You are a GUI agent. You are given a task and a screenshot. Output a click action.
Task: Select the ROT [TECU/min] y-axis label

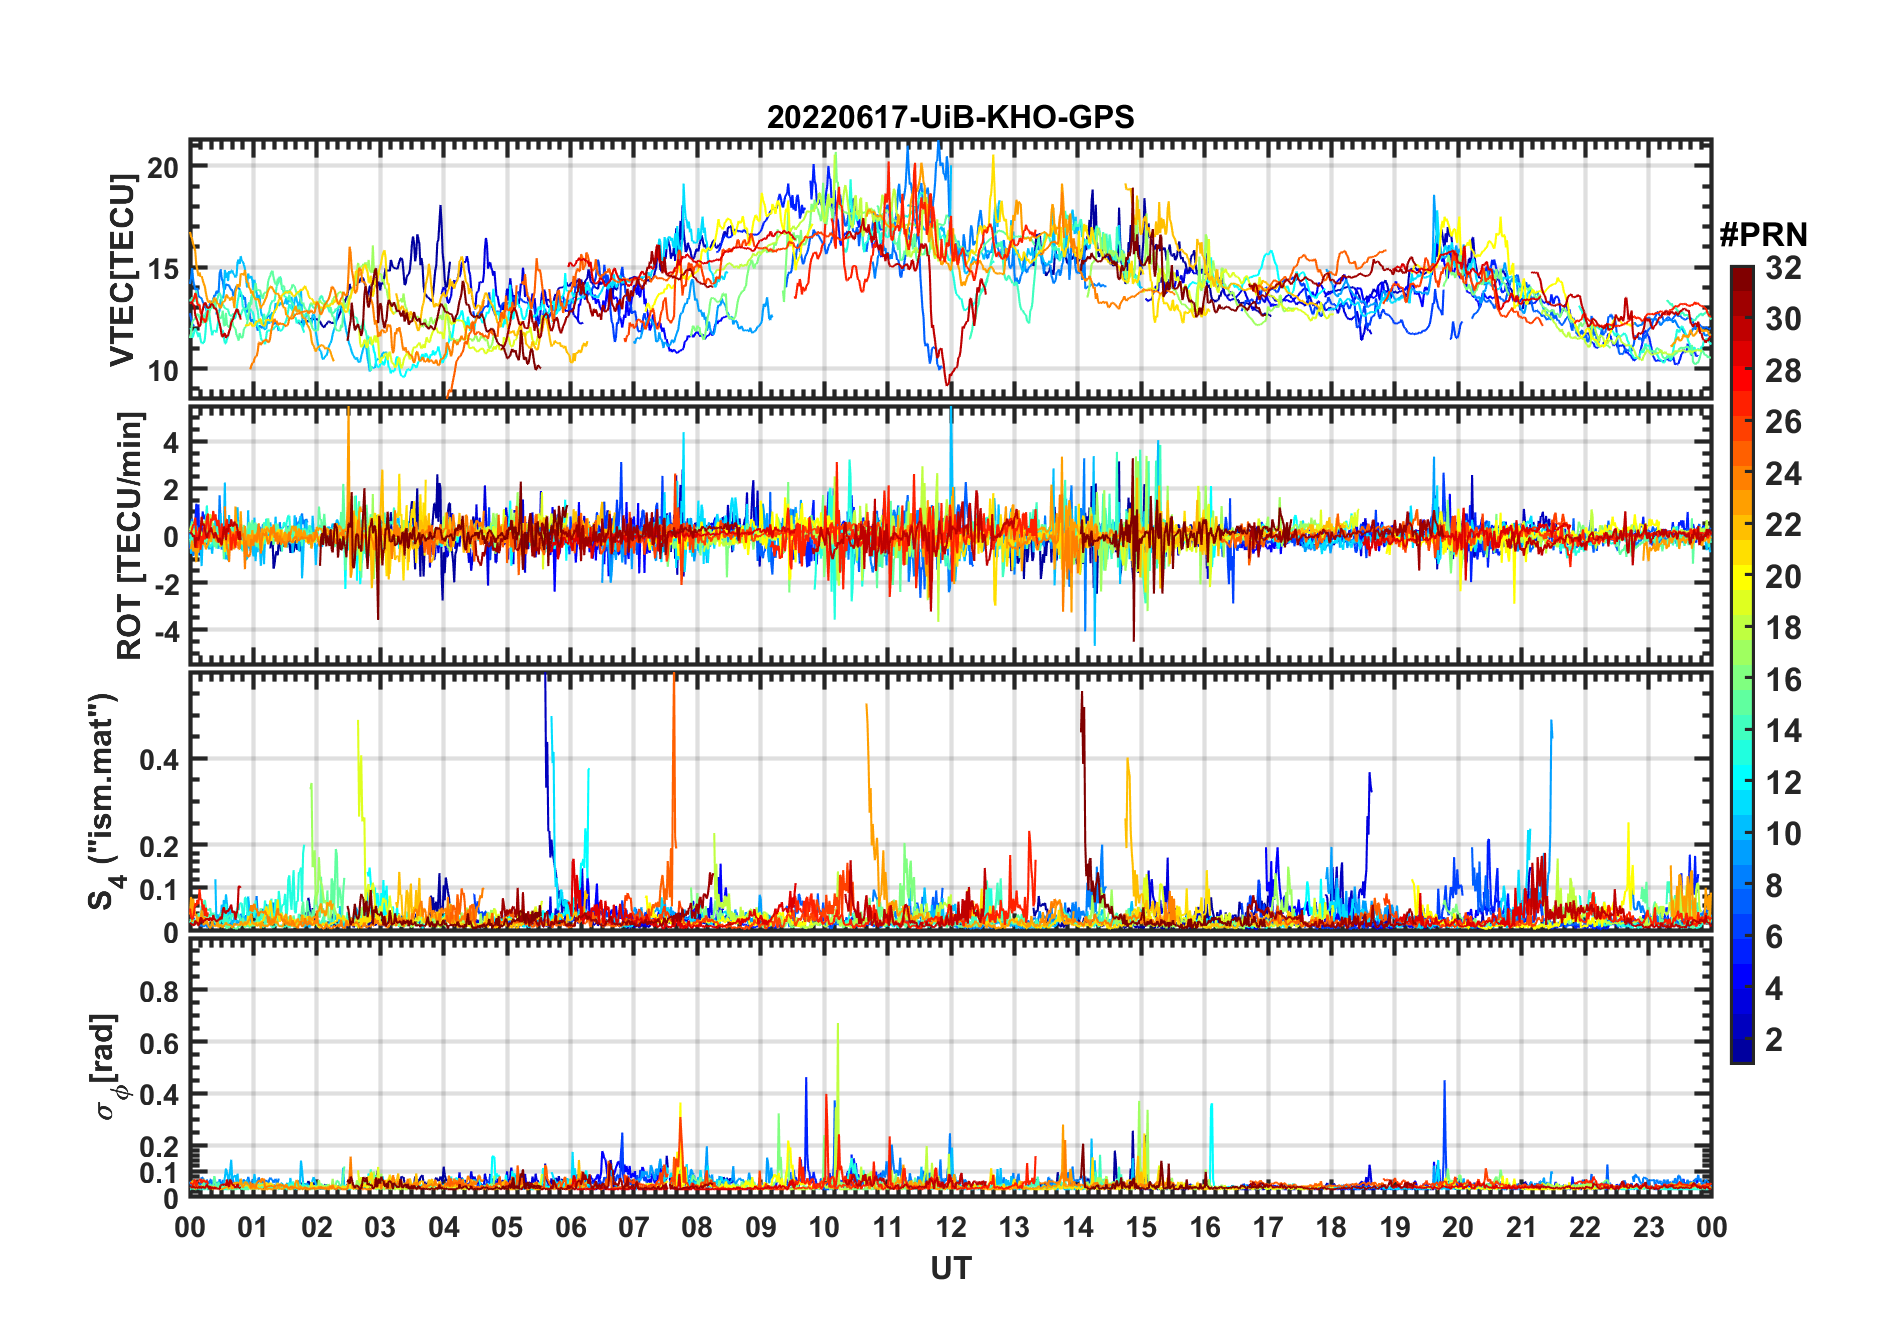pos(129,535)
